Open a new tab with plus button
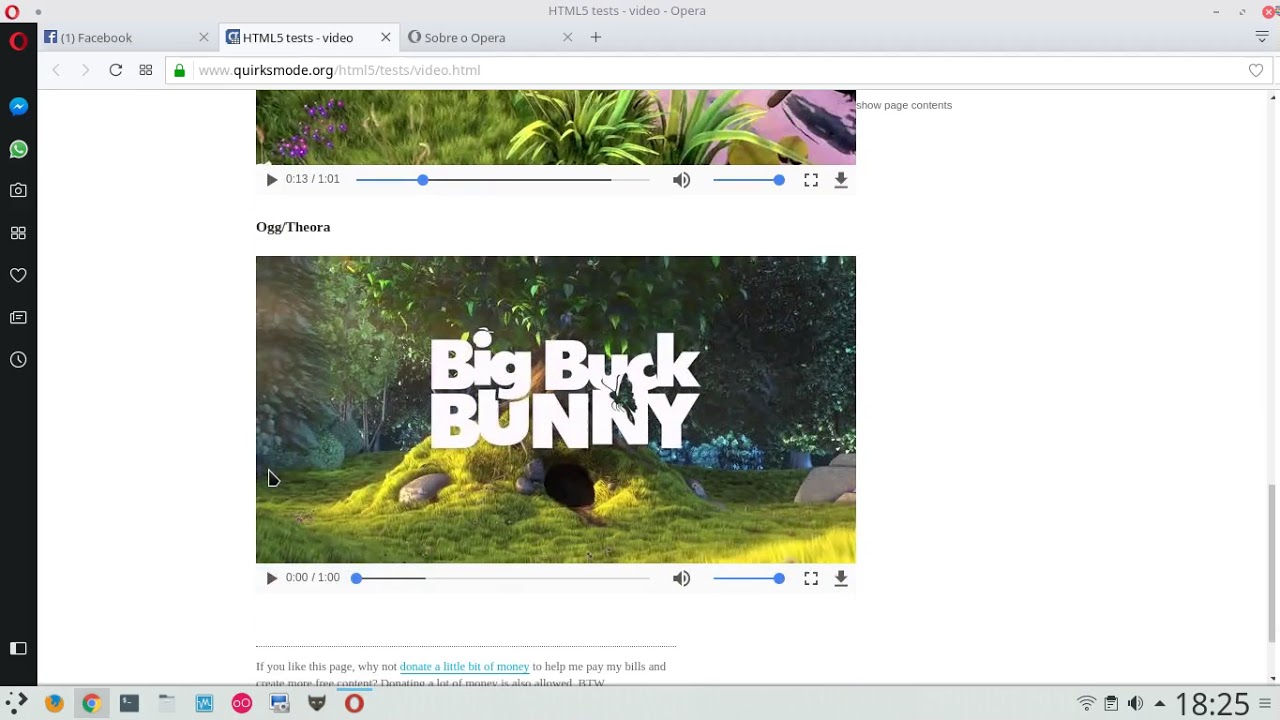 pyautogui.click(x=596, y=37)
